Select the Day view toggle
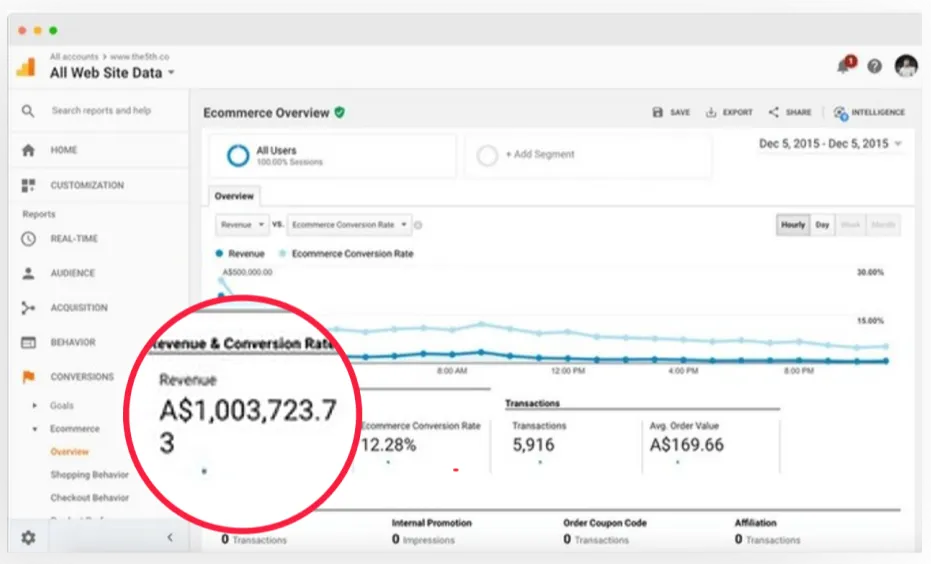 tap(822, 225)
